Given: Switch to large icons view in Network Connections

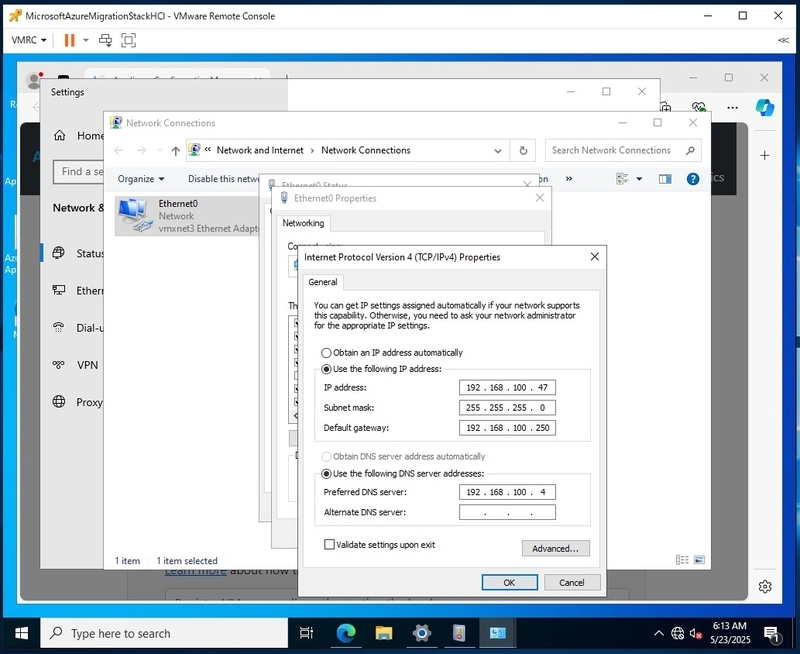Looking at the screenshot, I should coord(699,560).
